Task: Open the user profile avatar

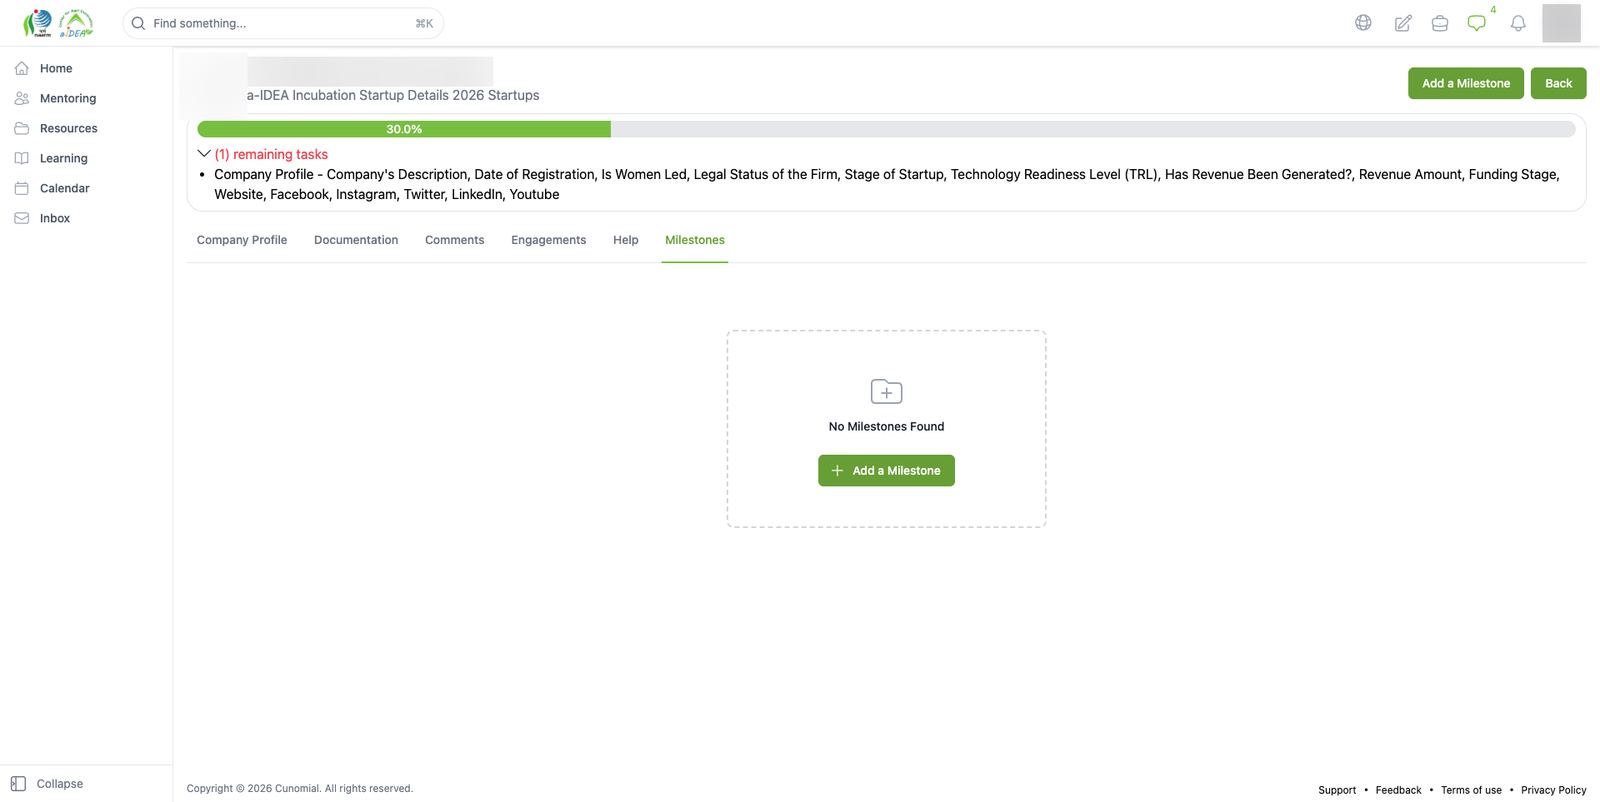Action: click(x=1561, y=23)
